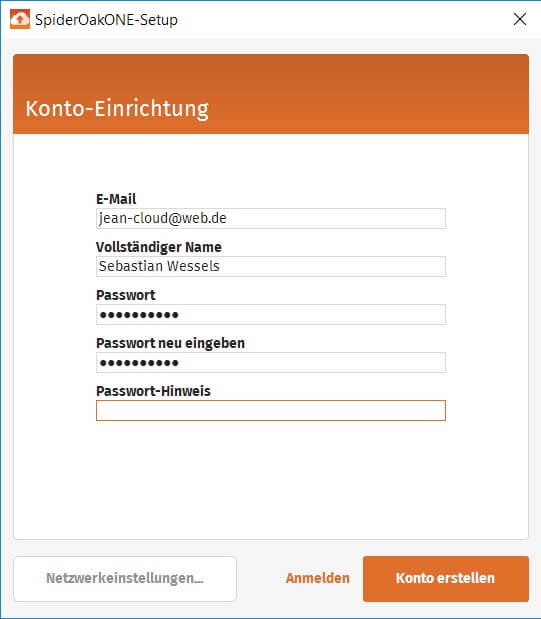Click the Konto erstellen button
Image resolution: width=541 pixels, height=619 pixels.
coord(446,579)
